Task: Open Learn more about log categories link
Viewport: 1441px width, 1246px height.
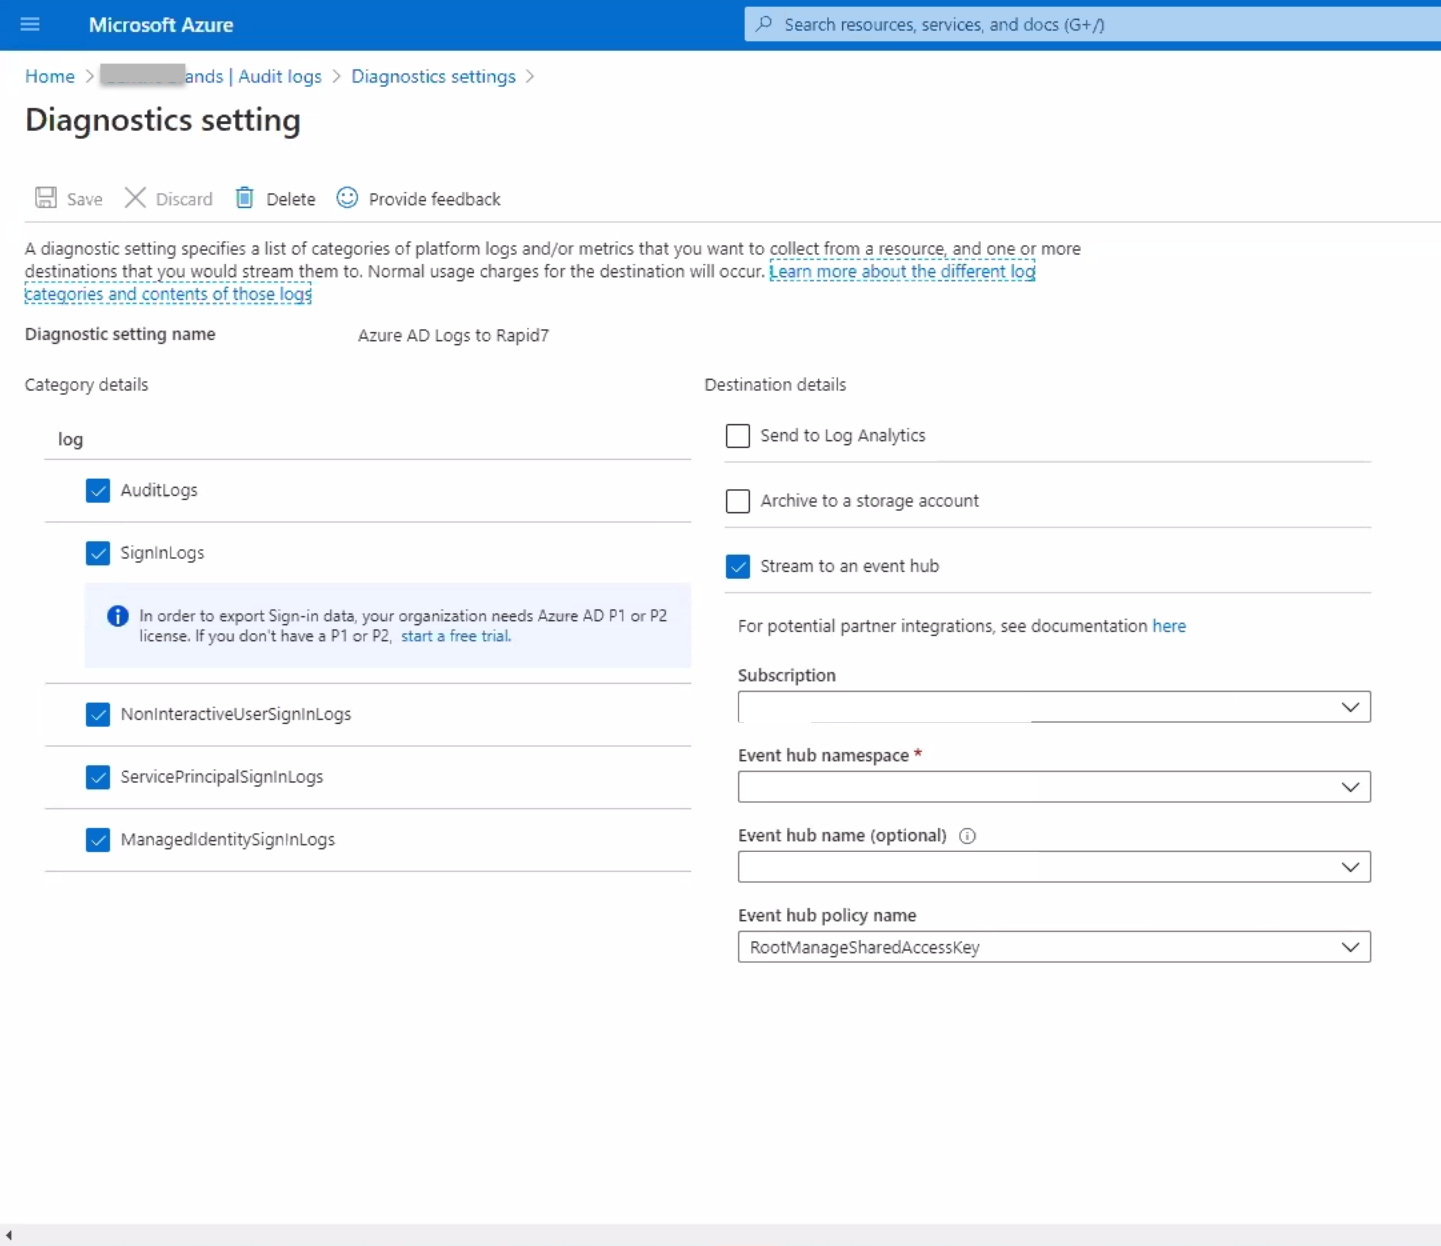Action: 902,271
